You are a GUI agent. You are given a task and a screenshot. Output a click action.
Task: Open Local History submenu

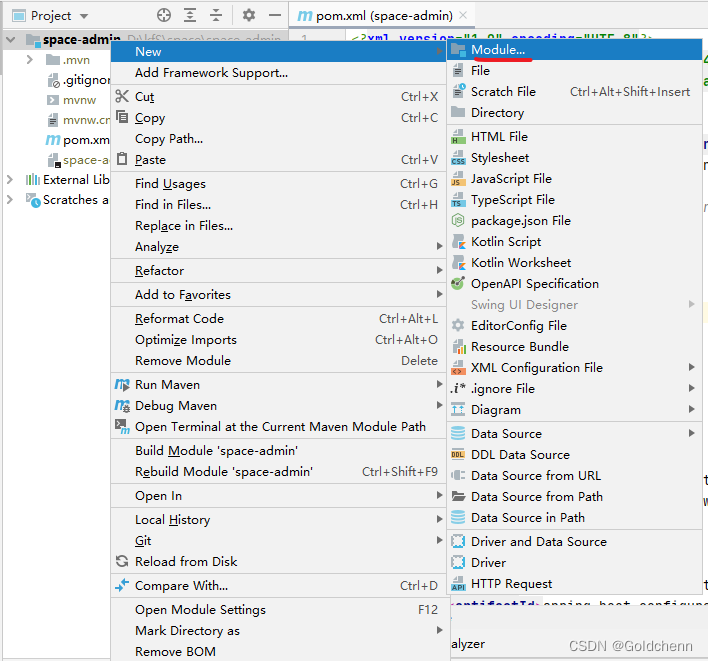[278, 520]
